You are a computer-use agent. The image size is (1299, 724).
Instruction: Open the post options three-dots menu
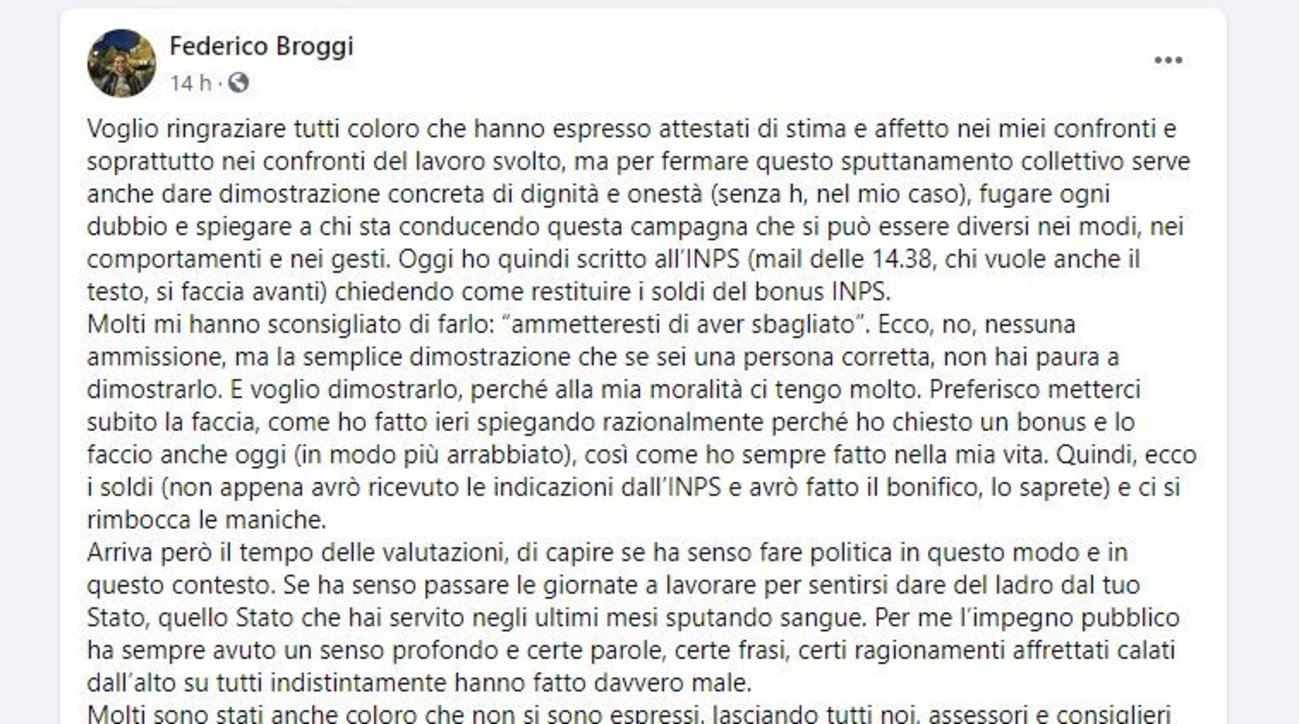(x=1168, y=61)
